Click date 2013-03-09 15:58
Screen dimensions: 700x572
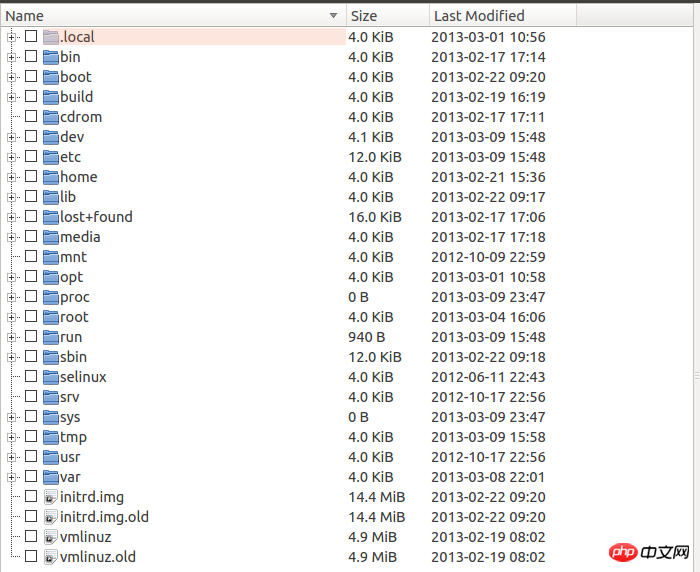click(x=488, y=437)
